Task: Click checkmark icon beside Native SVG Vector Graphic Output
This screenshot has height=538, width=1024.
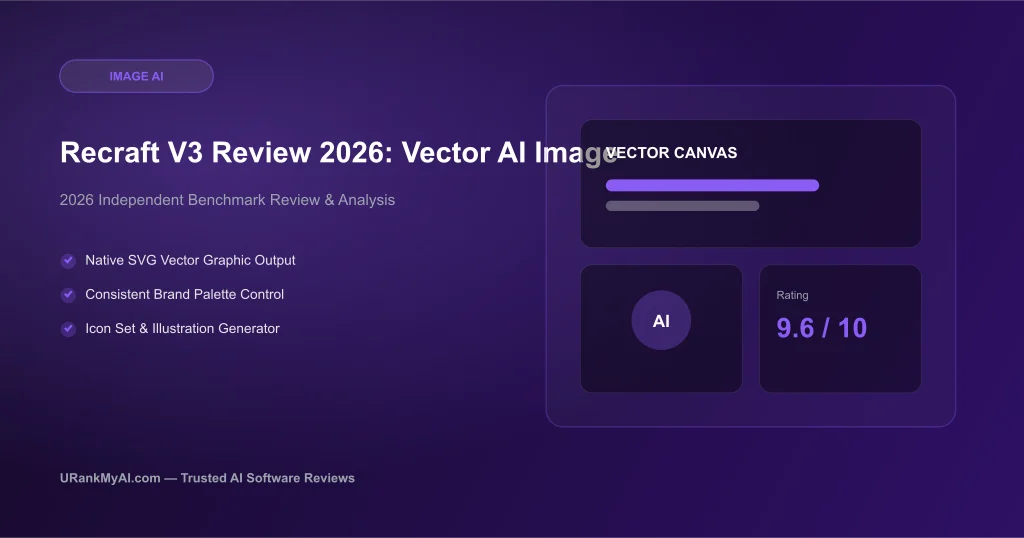Action: tap(68, 261)
